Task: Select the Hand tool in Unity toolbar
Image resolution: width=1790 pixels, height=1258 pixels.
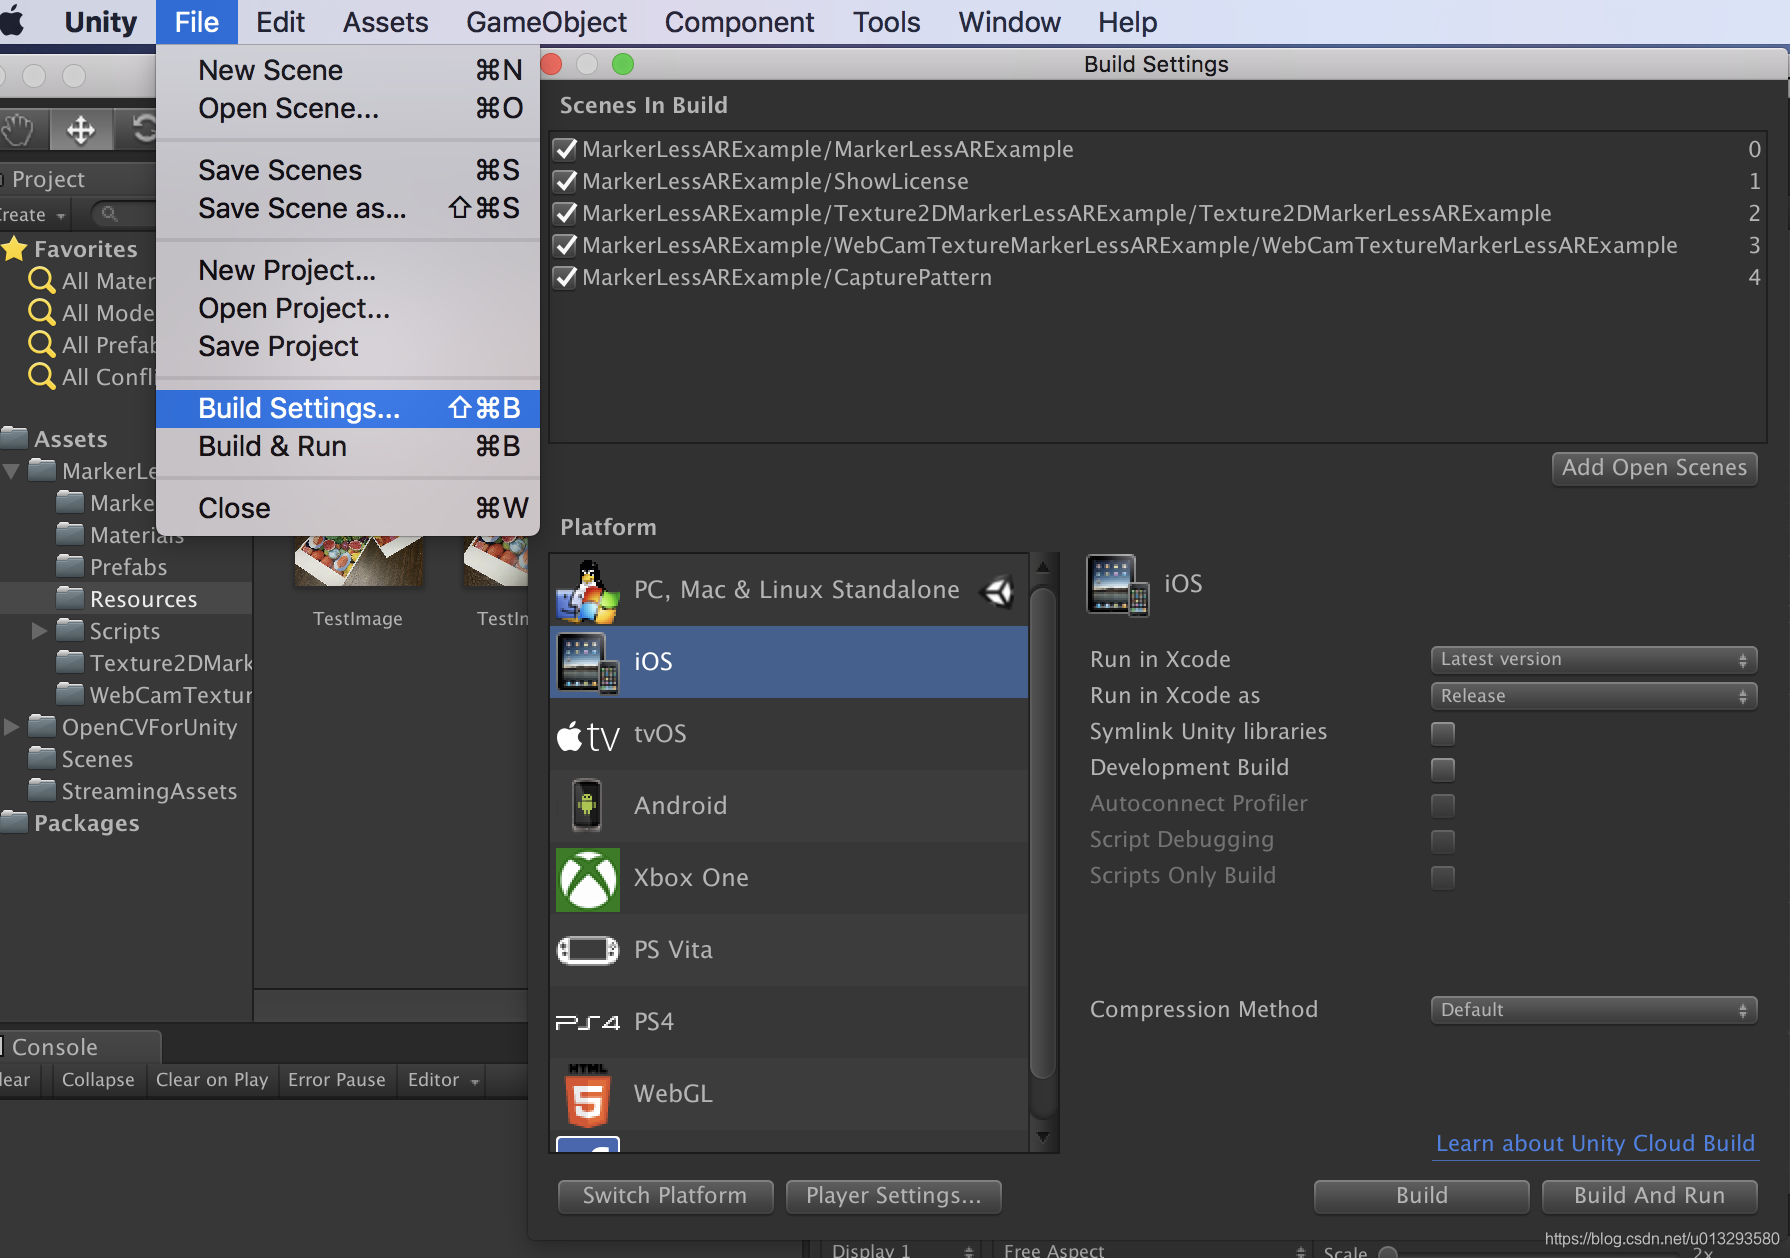Action: [17, 129]
